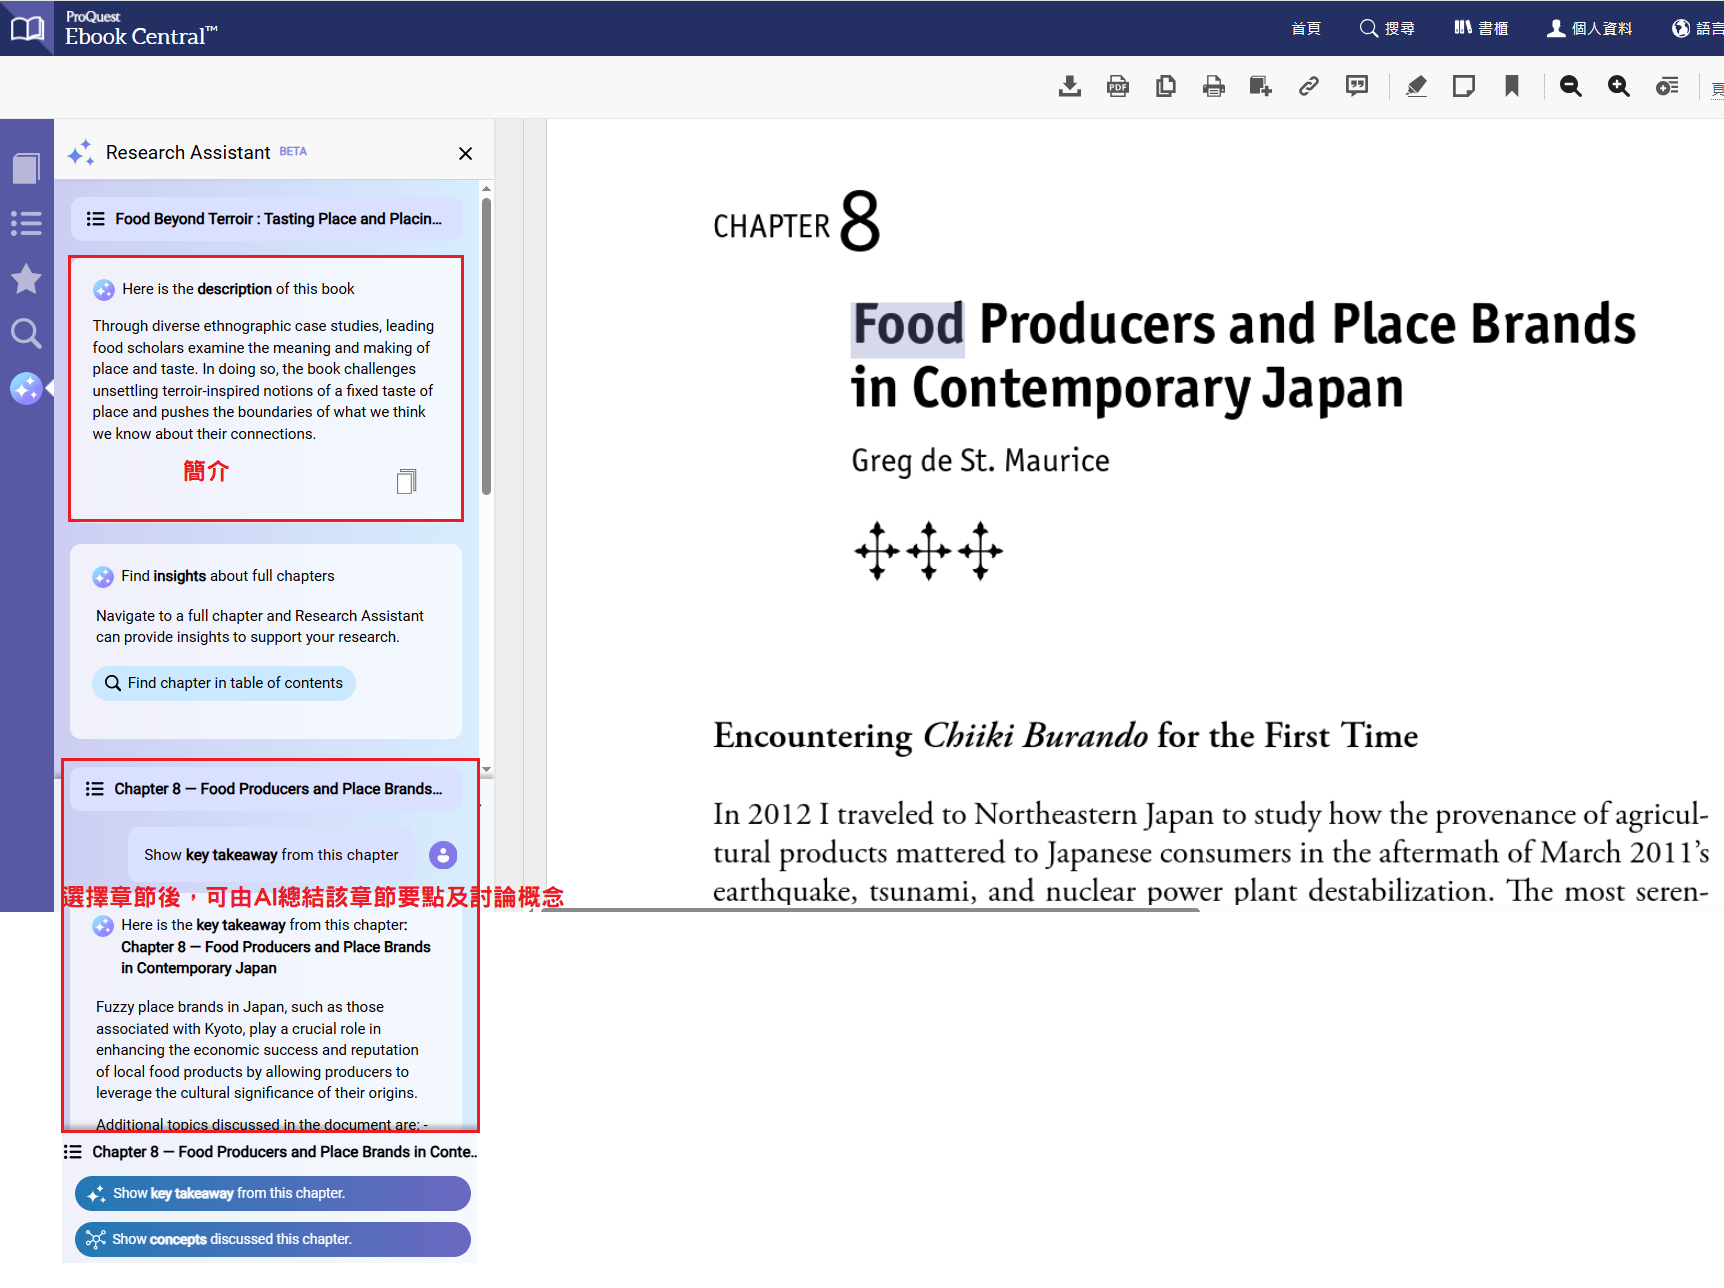Click the Research Assistant panel scrollbar
This screenshot has height=1288, width=1724.
click(x=486, y=346)
